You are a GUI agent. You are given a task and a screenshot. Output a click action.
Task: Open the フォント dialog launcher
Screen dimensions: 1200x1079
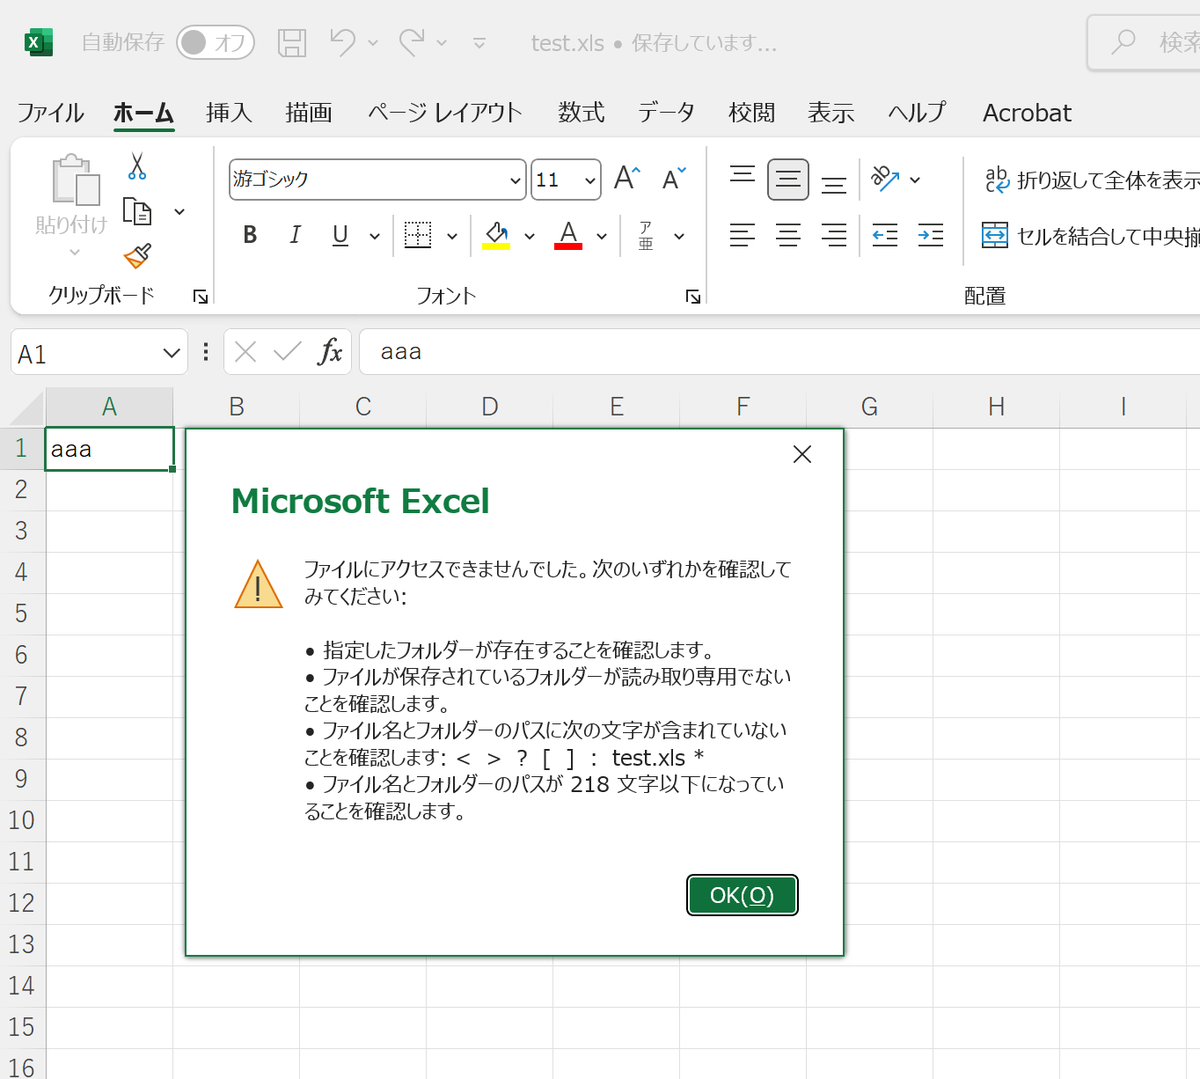693,297
